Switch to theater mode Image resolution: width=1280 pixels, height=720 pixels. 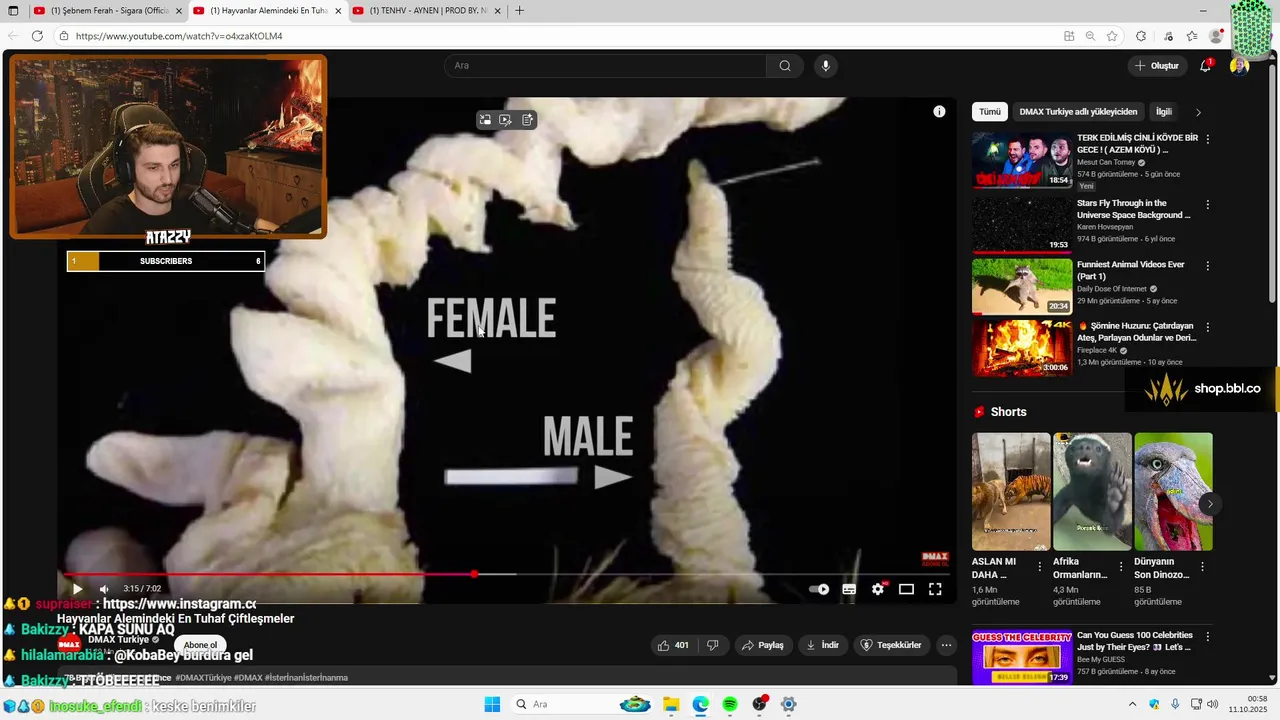click(x=906, y=589)
